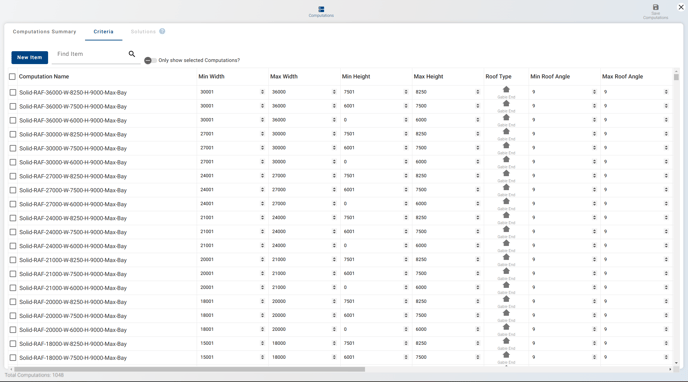Select checkbox for Solid-RAF-27000-W-8250-H-9000-Max-Bay
The image size is (688, 382).
[x=13, y=176]
